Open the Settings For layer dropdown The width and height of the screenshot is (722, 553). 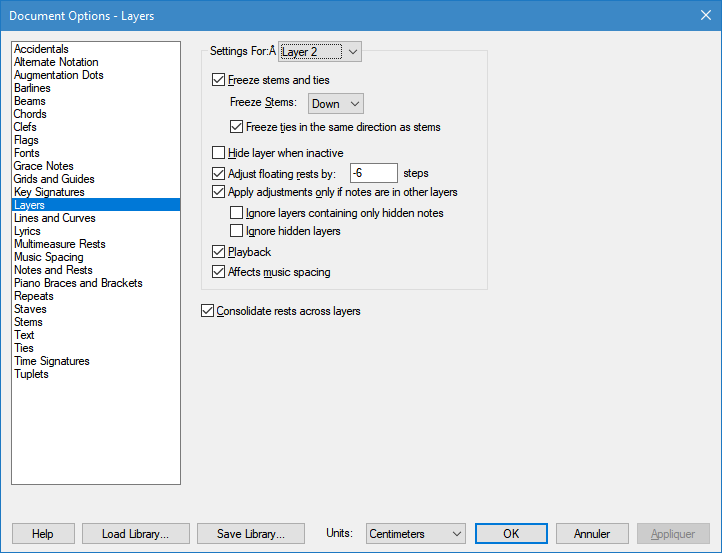pyautogui.click(x=320, y=51)
